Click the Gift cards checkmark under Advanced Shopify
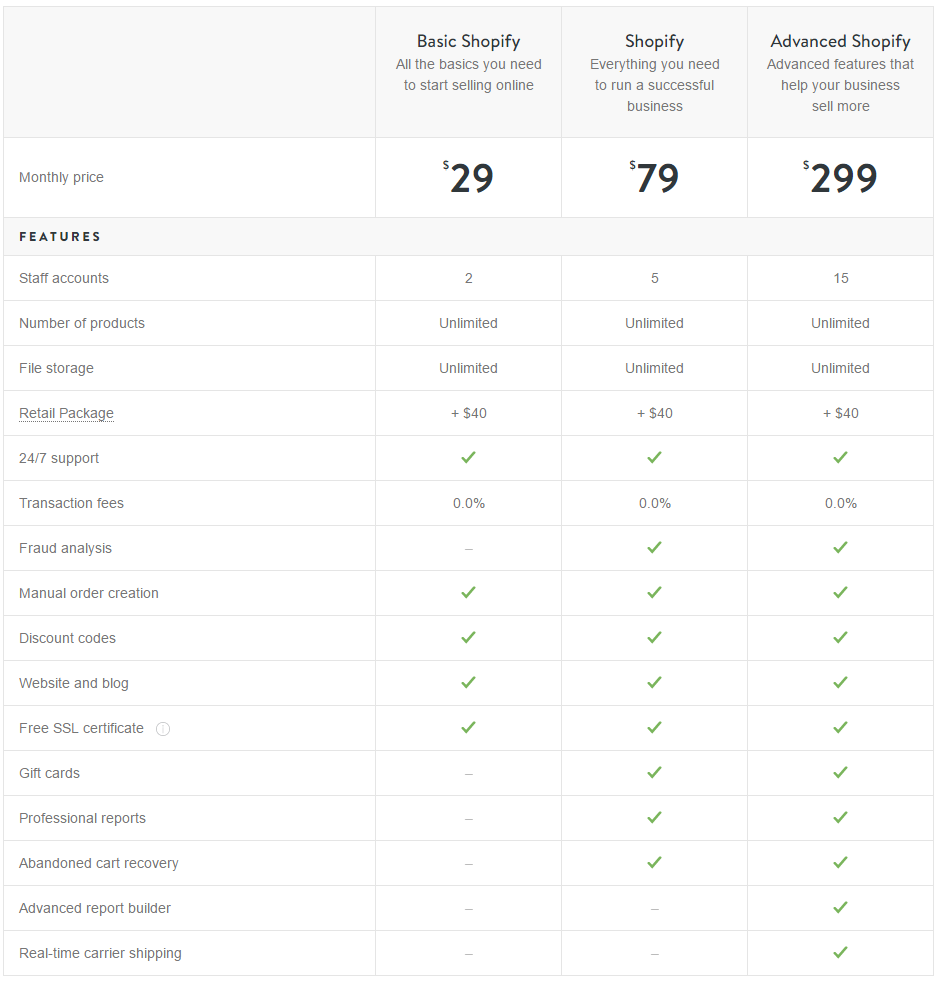The height and width of the screenshot is (990, 938). click(840, 772)
